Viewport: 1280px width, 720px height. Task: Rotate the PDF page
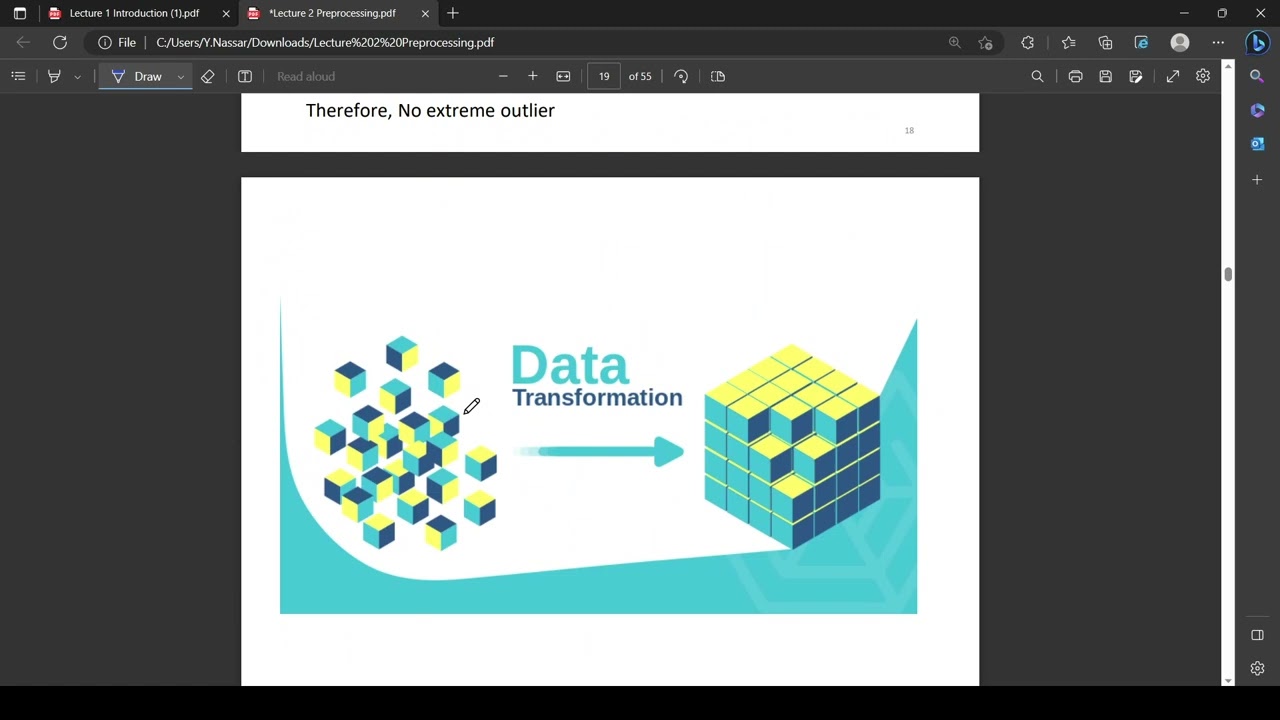point(681,76)
